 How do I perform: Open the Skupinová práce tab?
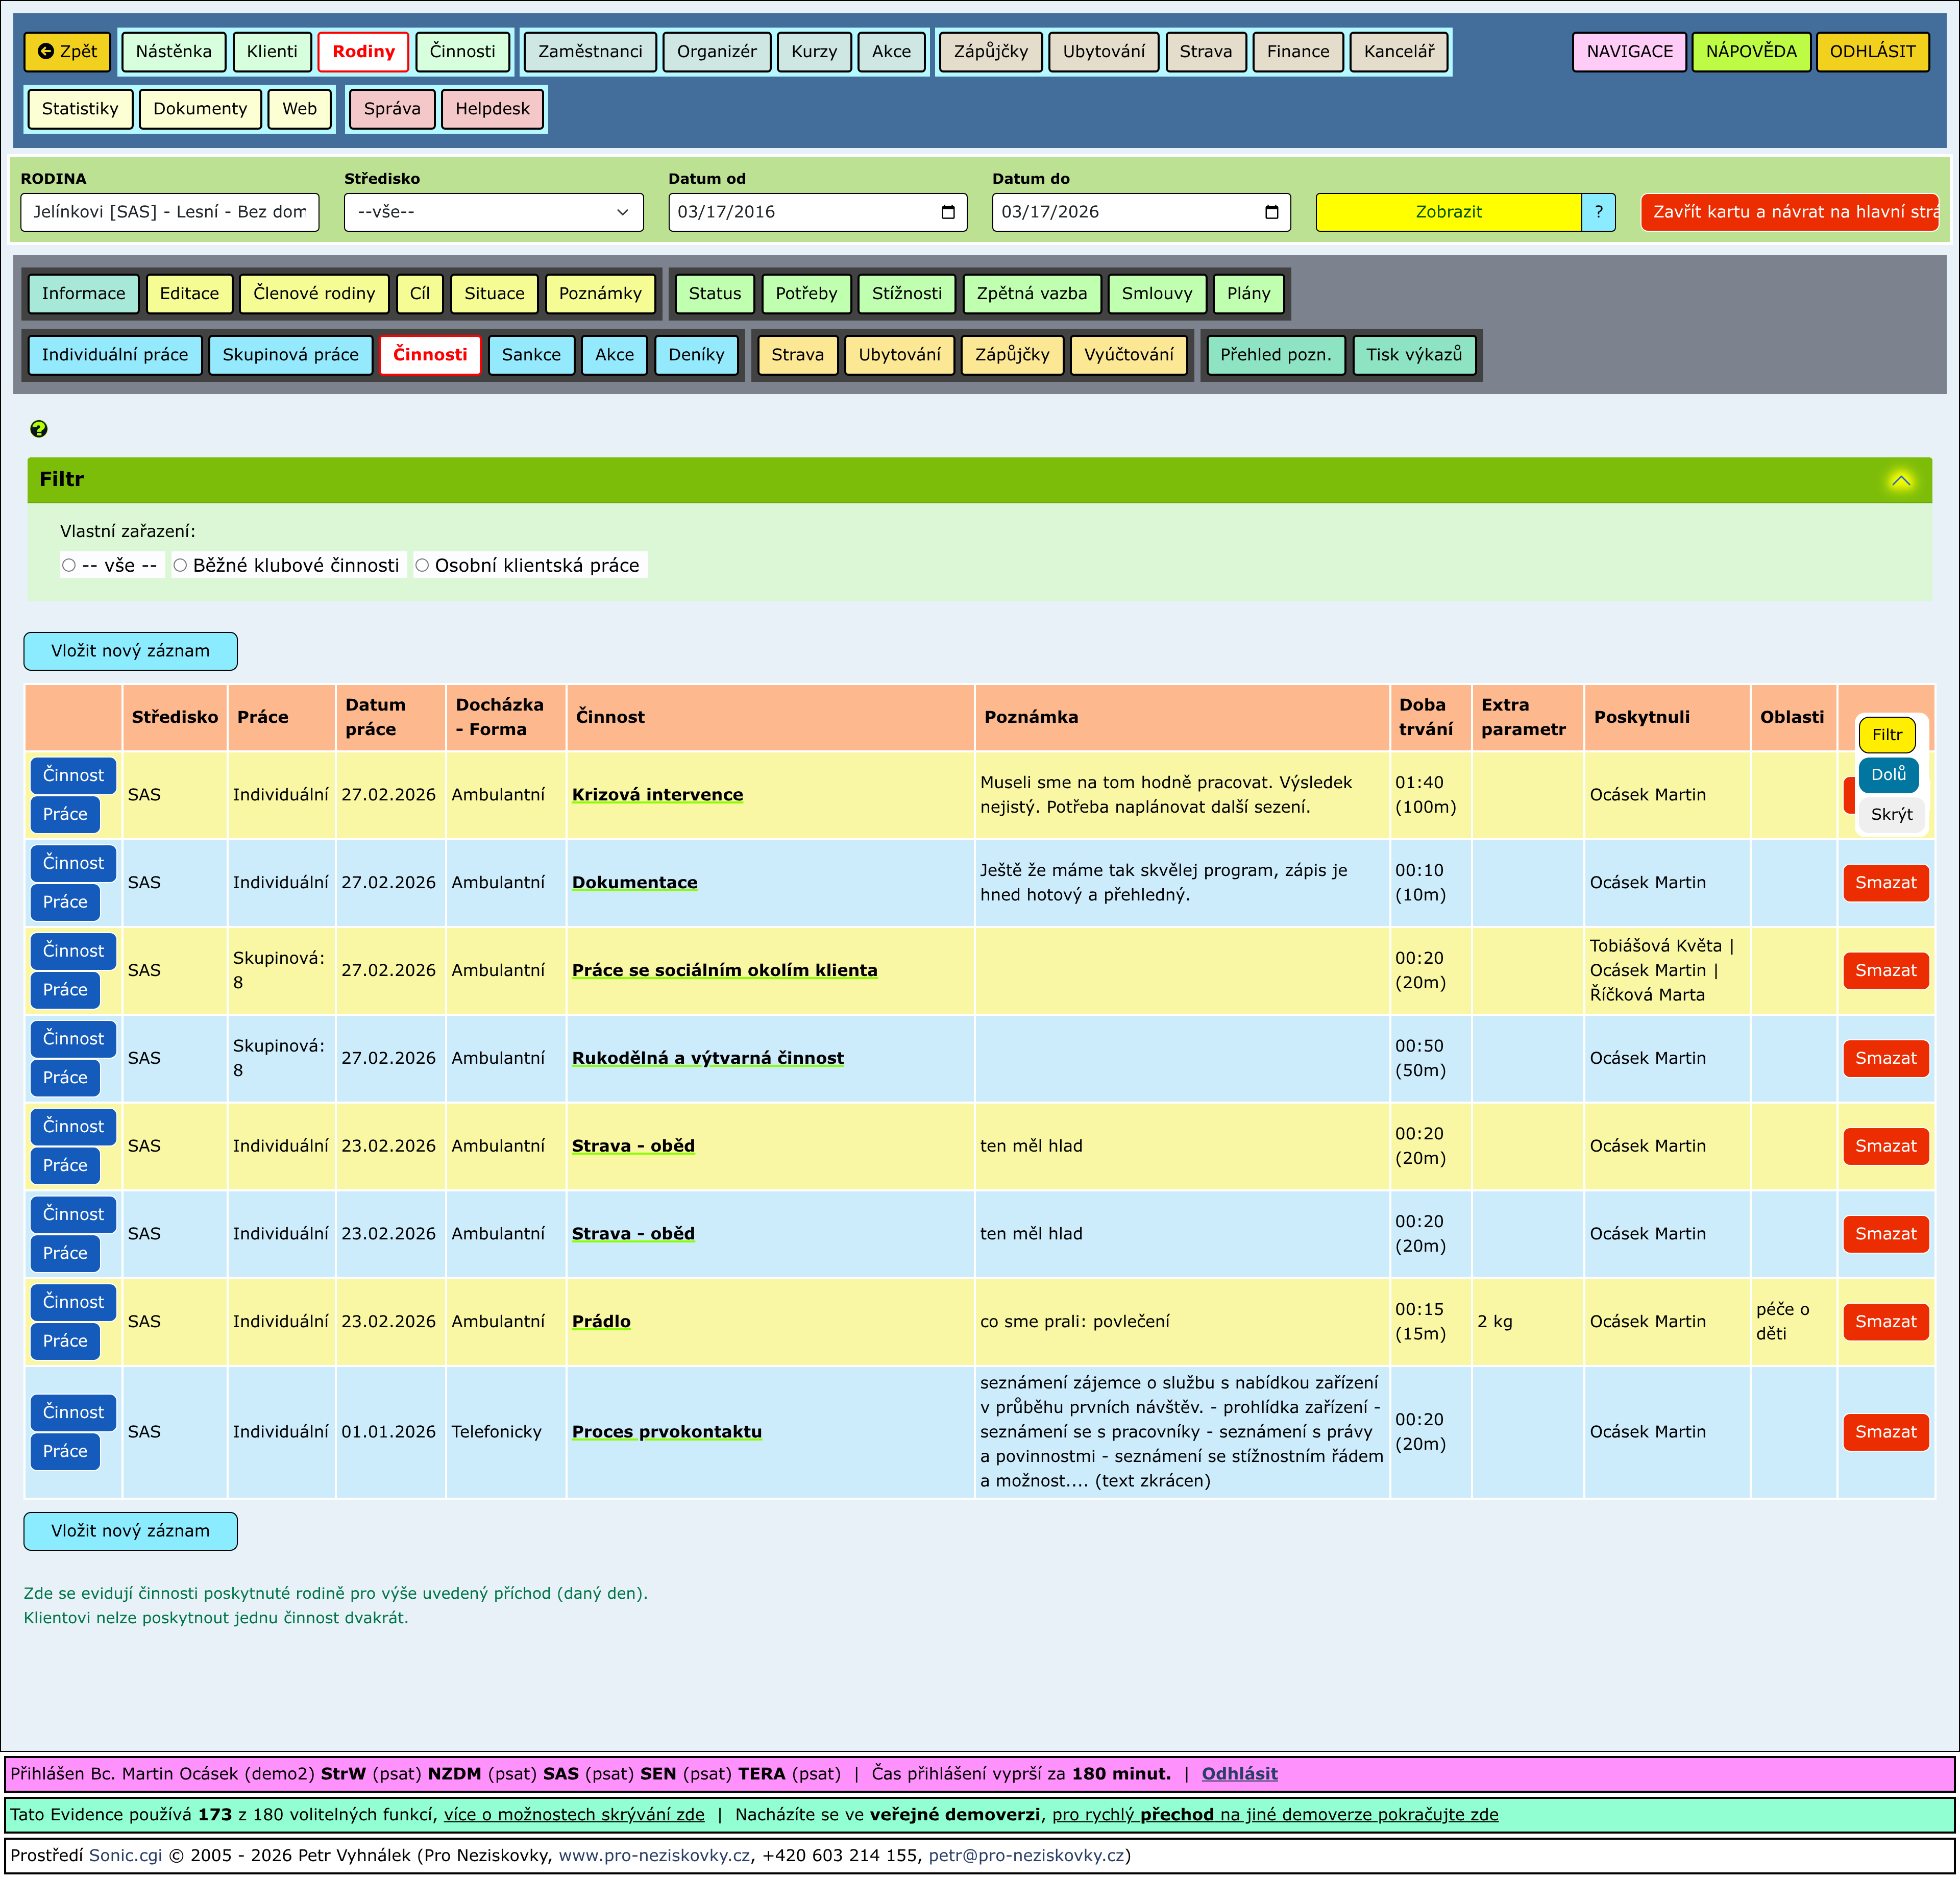[290, 355]
